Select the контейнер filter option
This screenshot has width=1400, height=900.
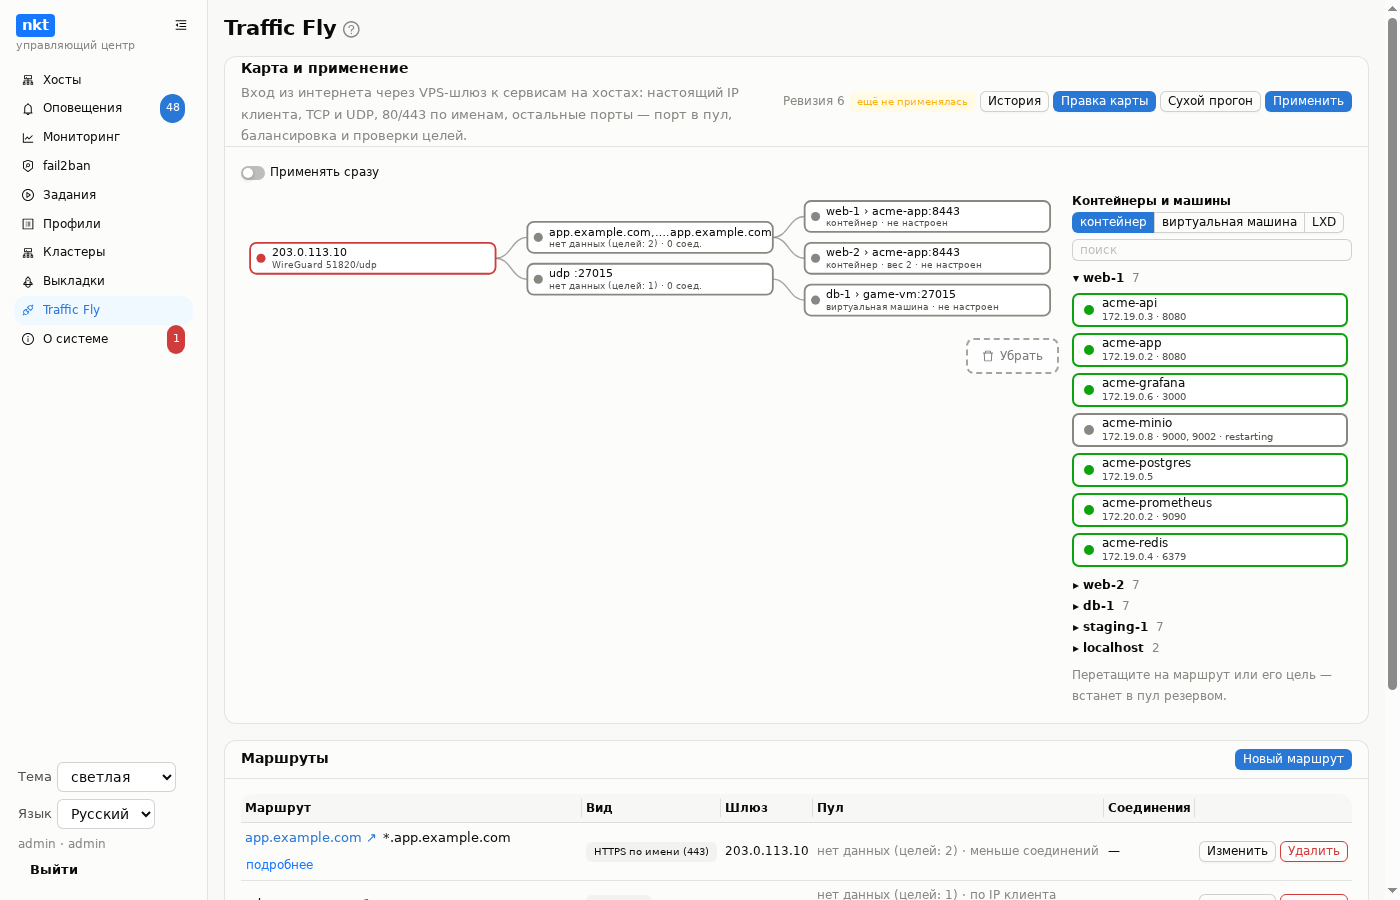(x=1113, y=222)
